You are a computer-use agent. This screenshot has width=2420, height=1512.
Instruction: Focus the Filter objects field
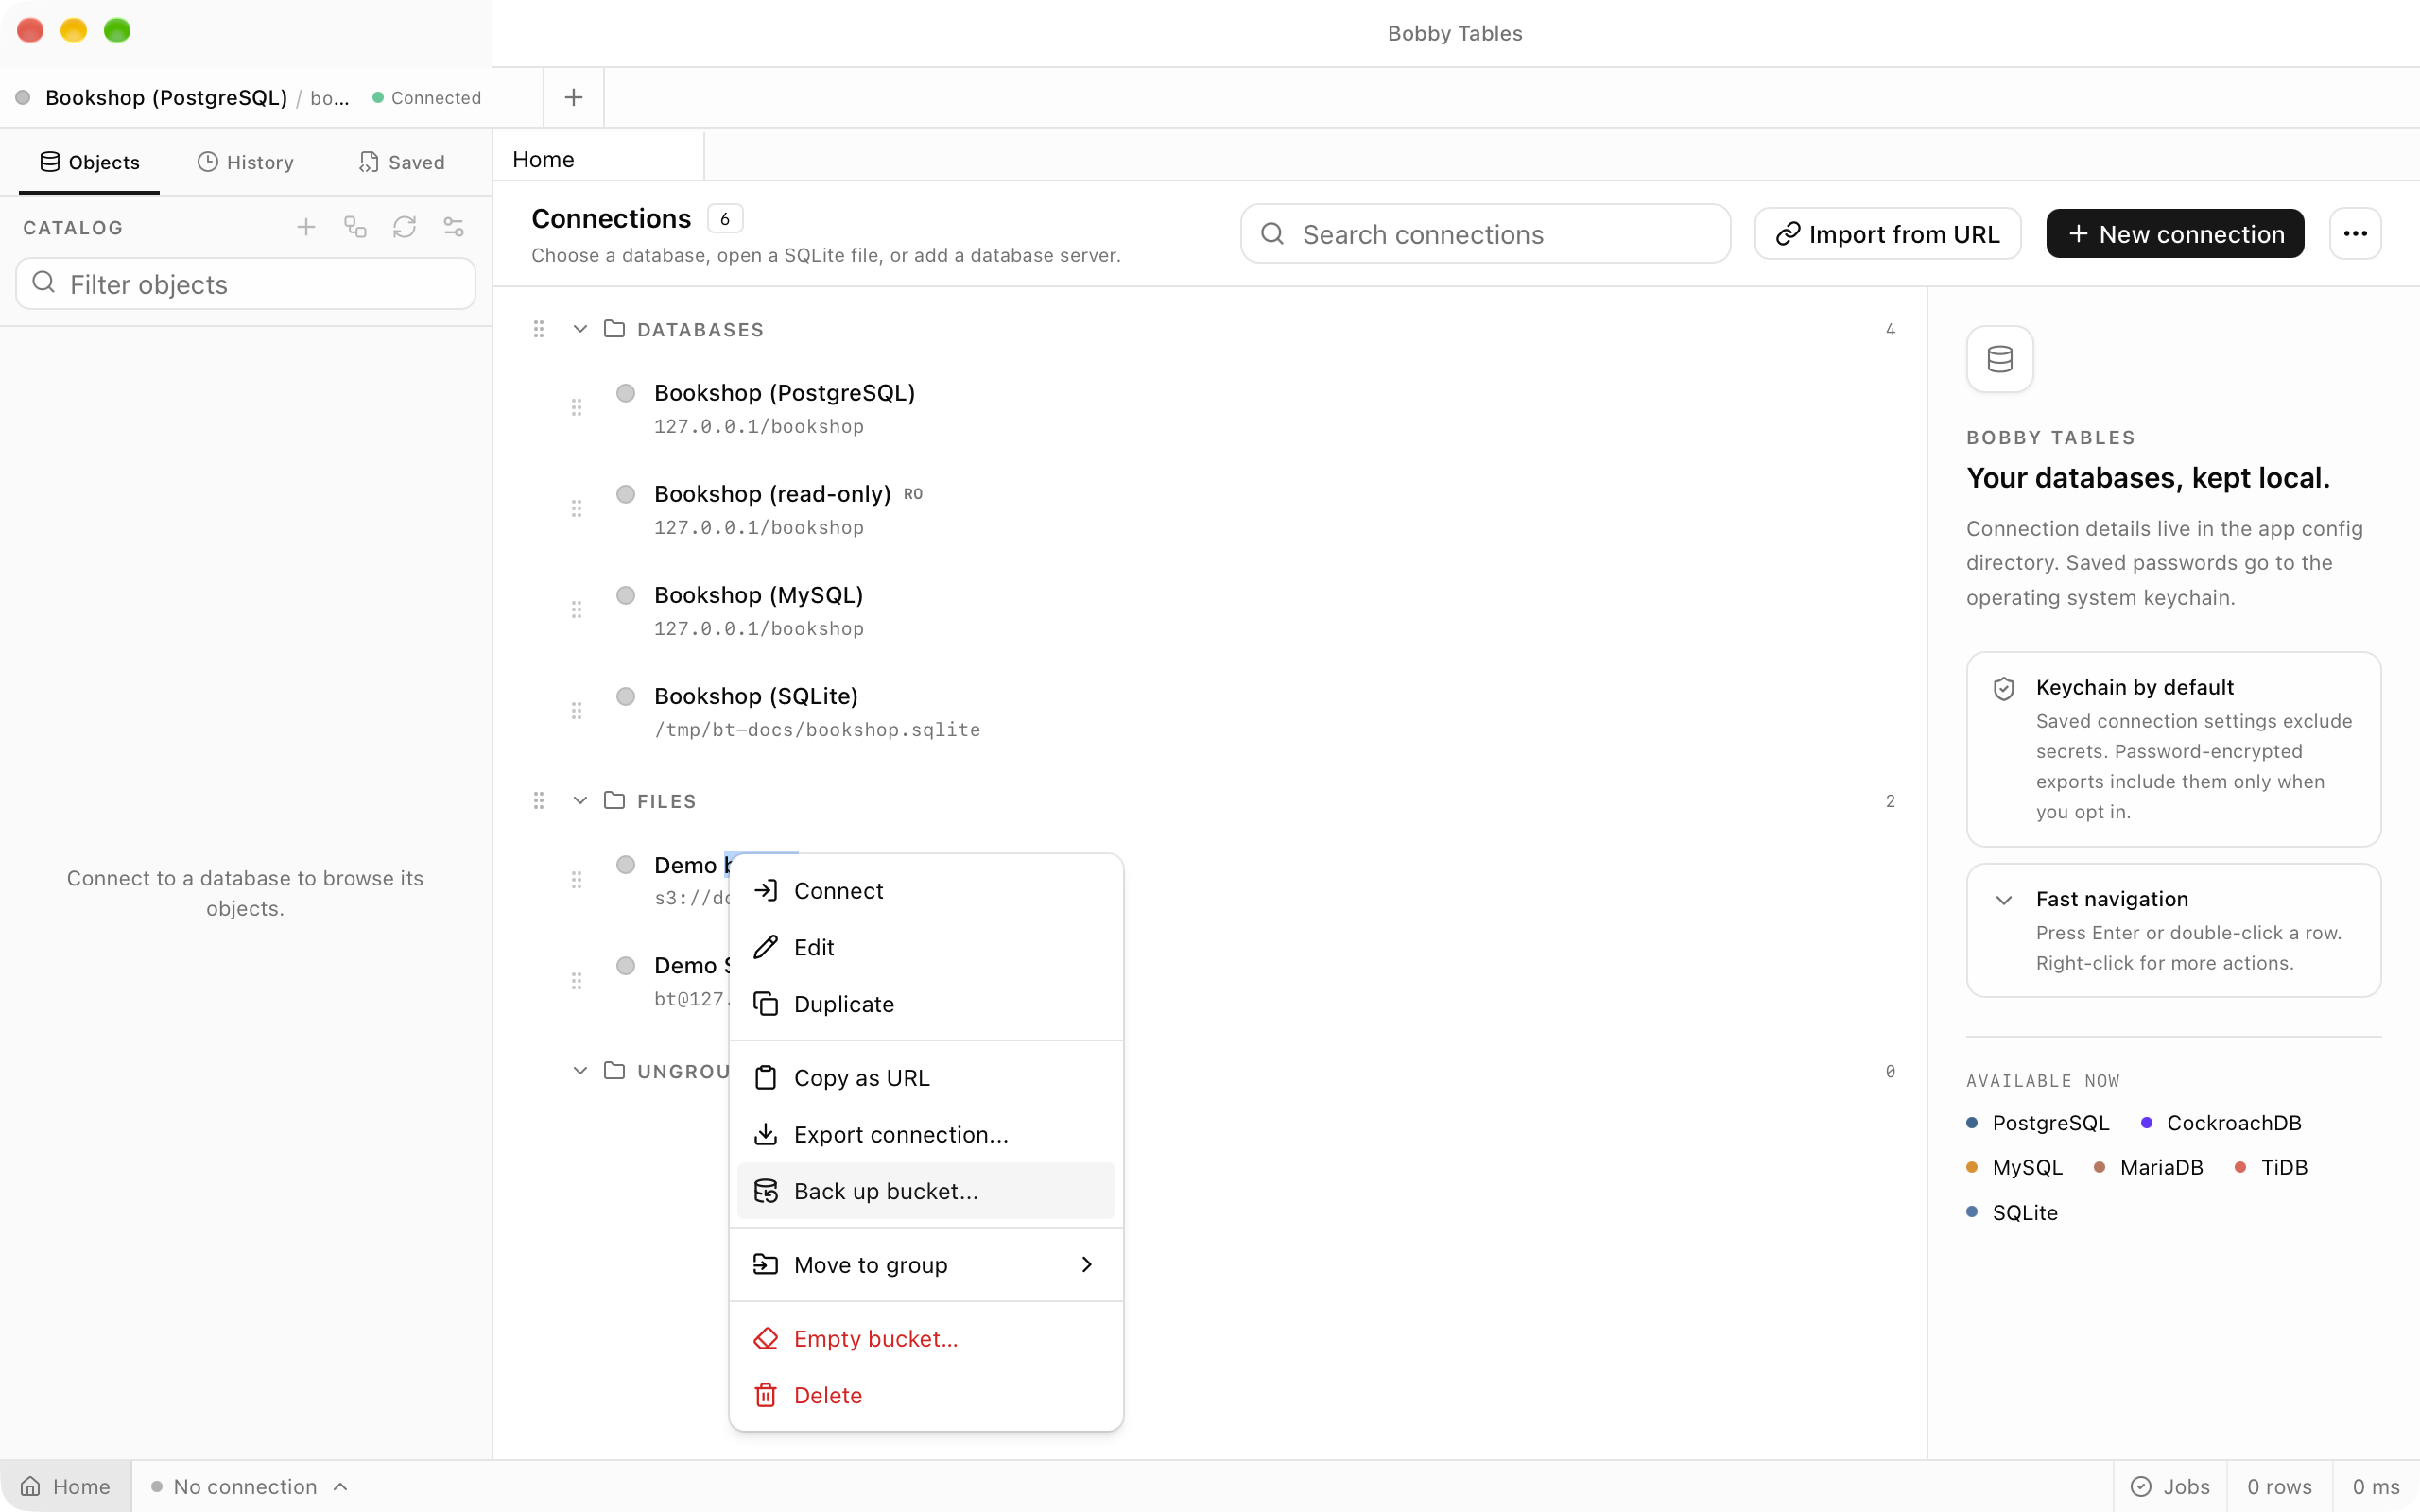tap(245, 284)
